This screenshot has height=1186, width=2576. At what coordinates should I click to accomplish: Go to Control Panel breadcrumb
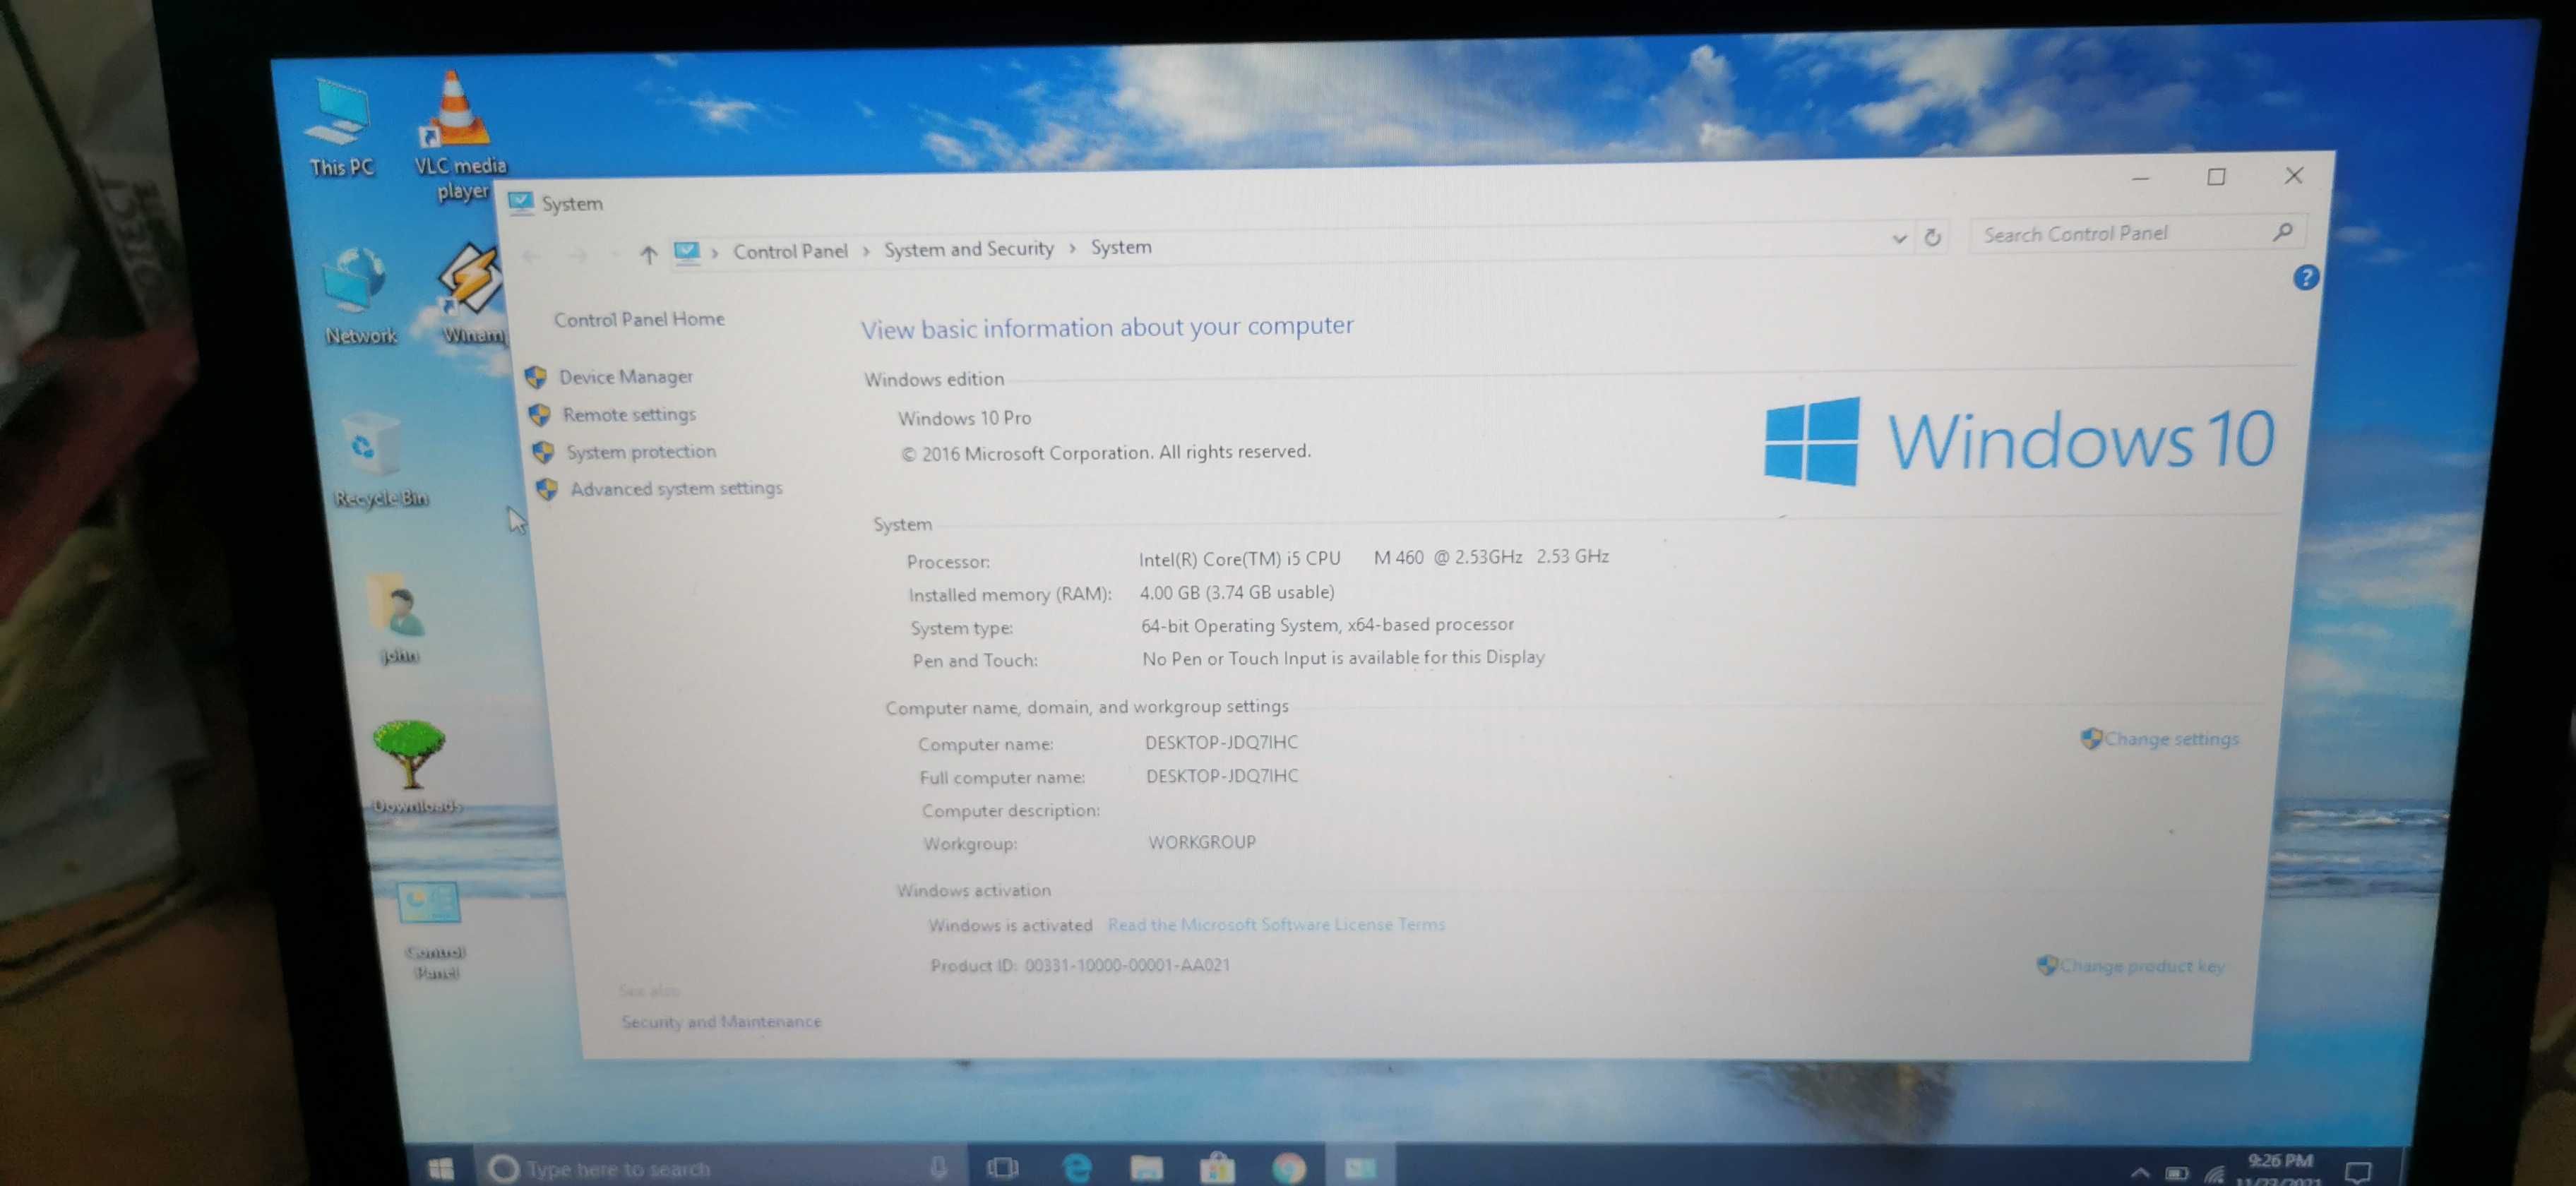(790, 251)
